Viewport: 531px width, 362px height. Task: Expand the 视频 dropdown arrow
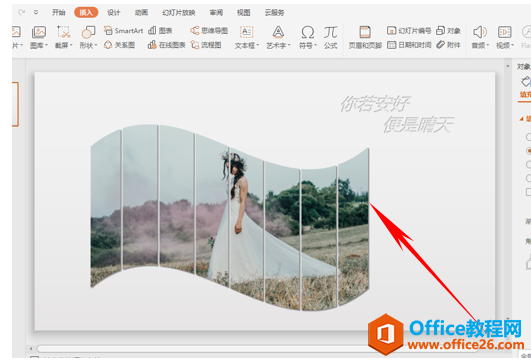click(x=513, y=45)
